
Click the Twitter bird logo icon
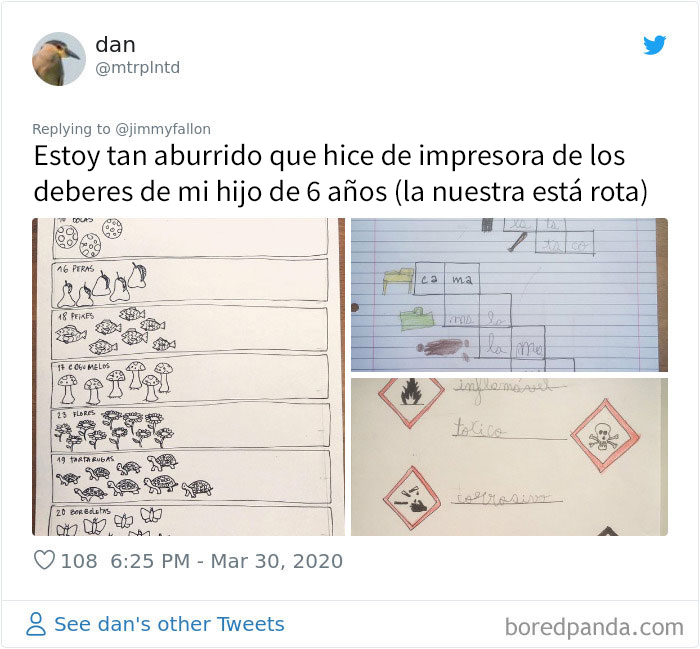[x=654, y=45]
